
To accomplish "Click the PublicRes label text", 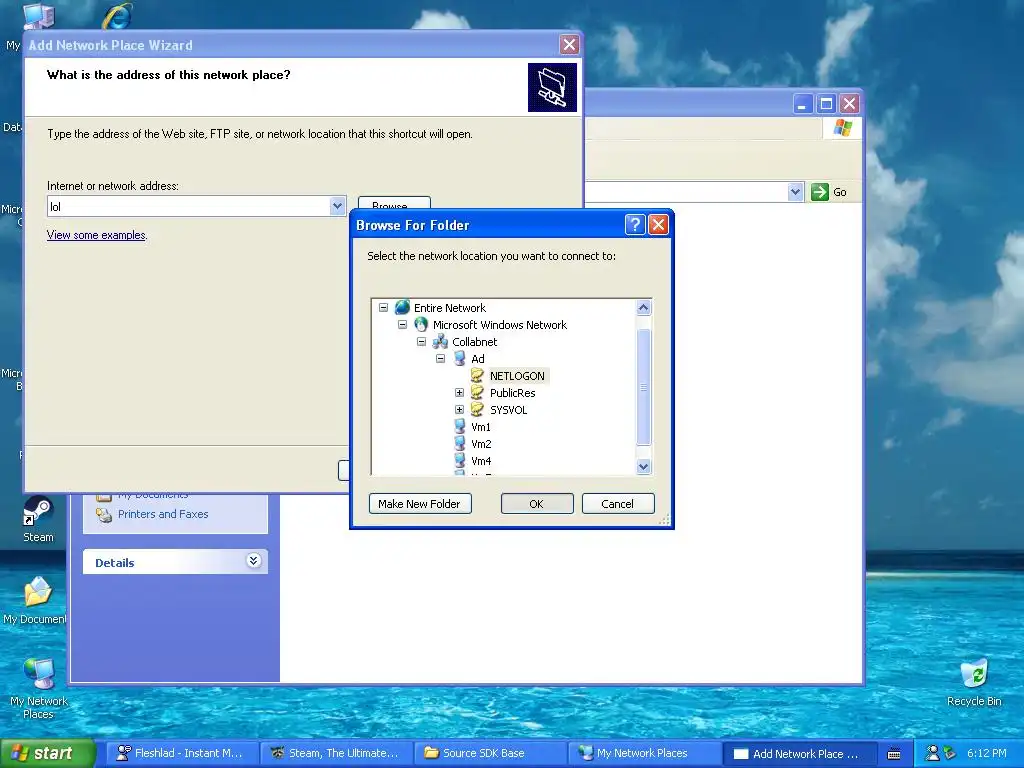I will click(x=513, y=393).
